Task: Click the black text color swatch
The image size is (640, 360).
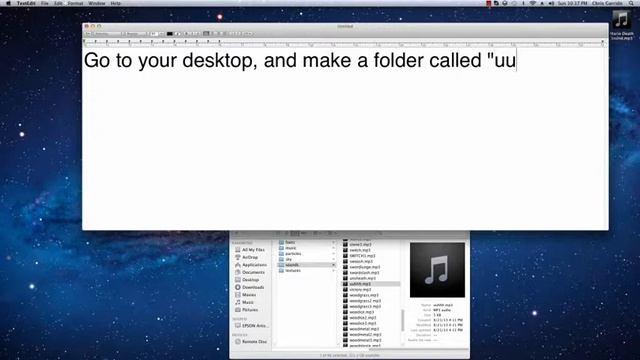Action: coord(170,33)
